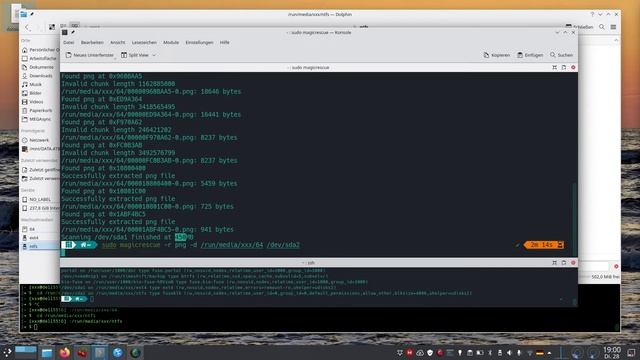
Task: Click the magicrescue command line text
Action: tap(200, 245)
